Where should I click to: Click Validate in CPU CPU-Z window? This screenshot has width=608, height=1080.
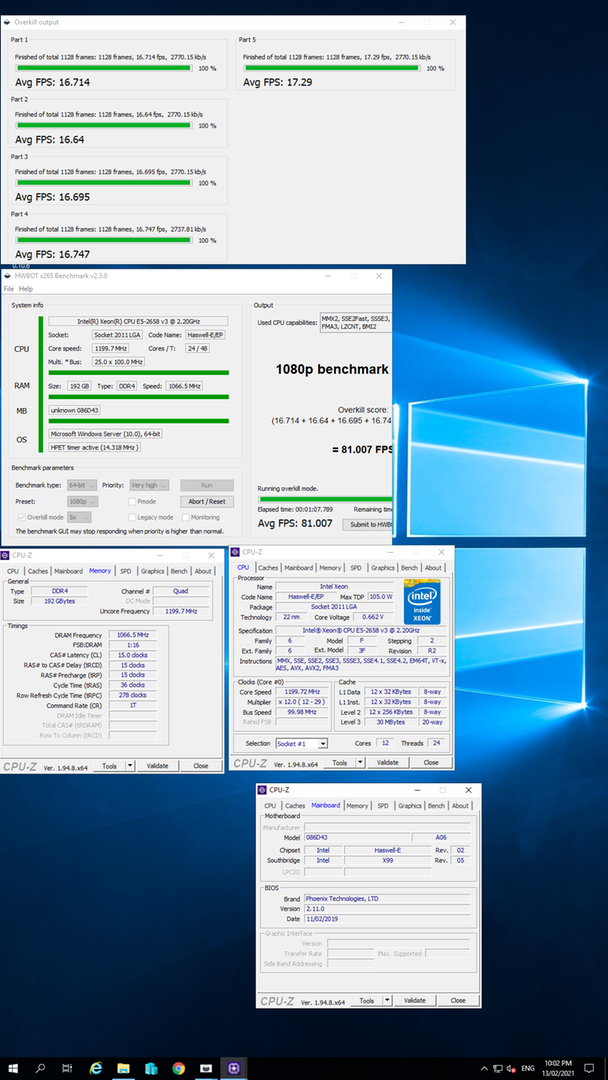pyautogui.click(x=388, y=762)
